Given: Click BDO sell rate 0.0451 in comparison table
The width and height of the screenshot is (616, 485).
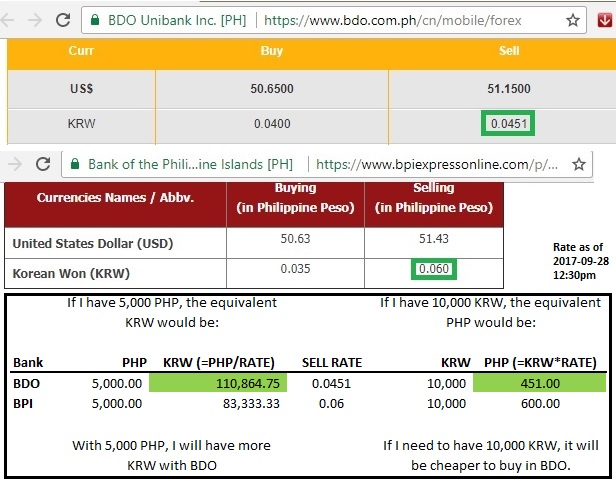Looking at the screenshot, I should coord(332,383).
